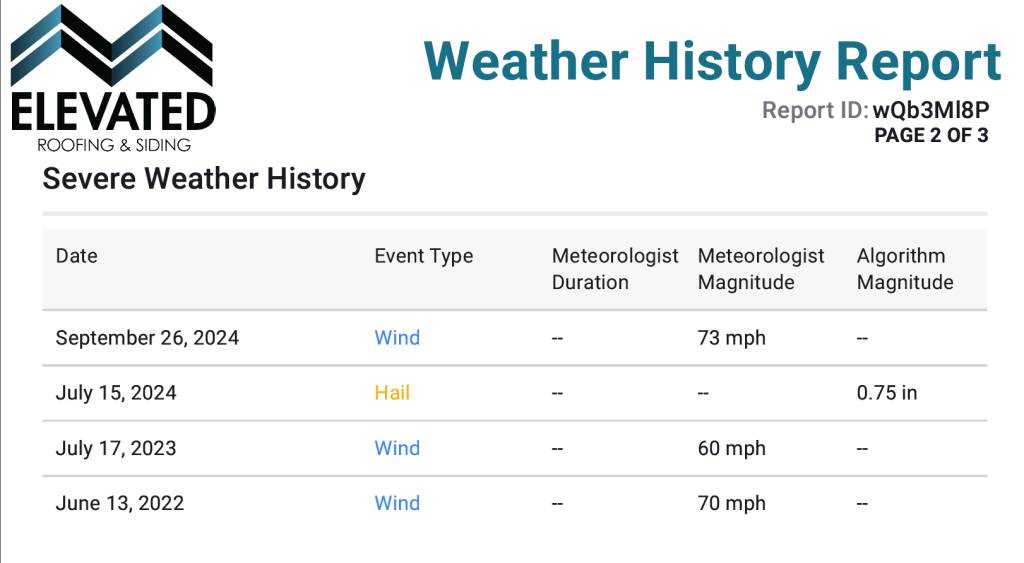Open the Hail event type link
The width and height of the screenshot is (1024, 563).
click(392, 393)
